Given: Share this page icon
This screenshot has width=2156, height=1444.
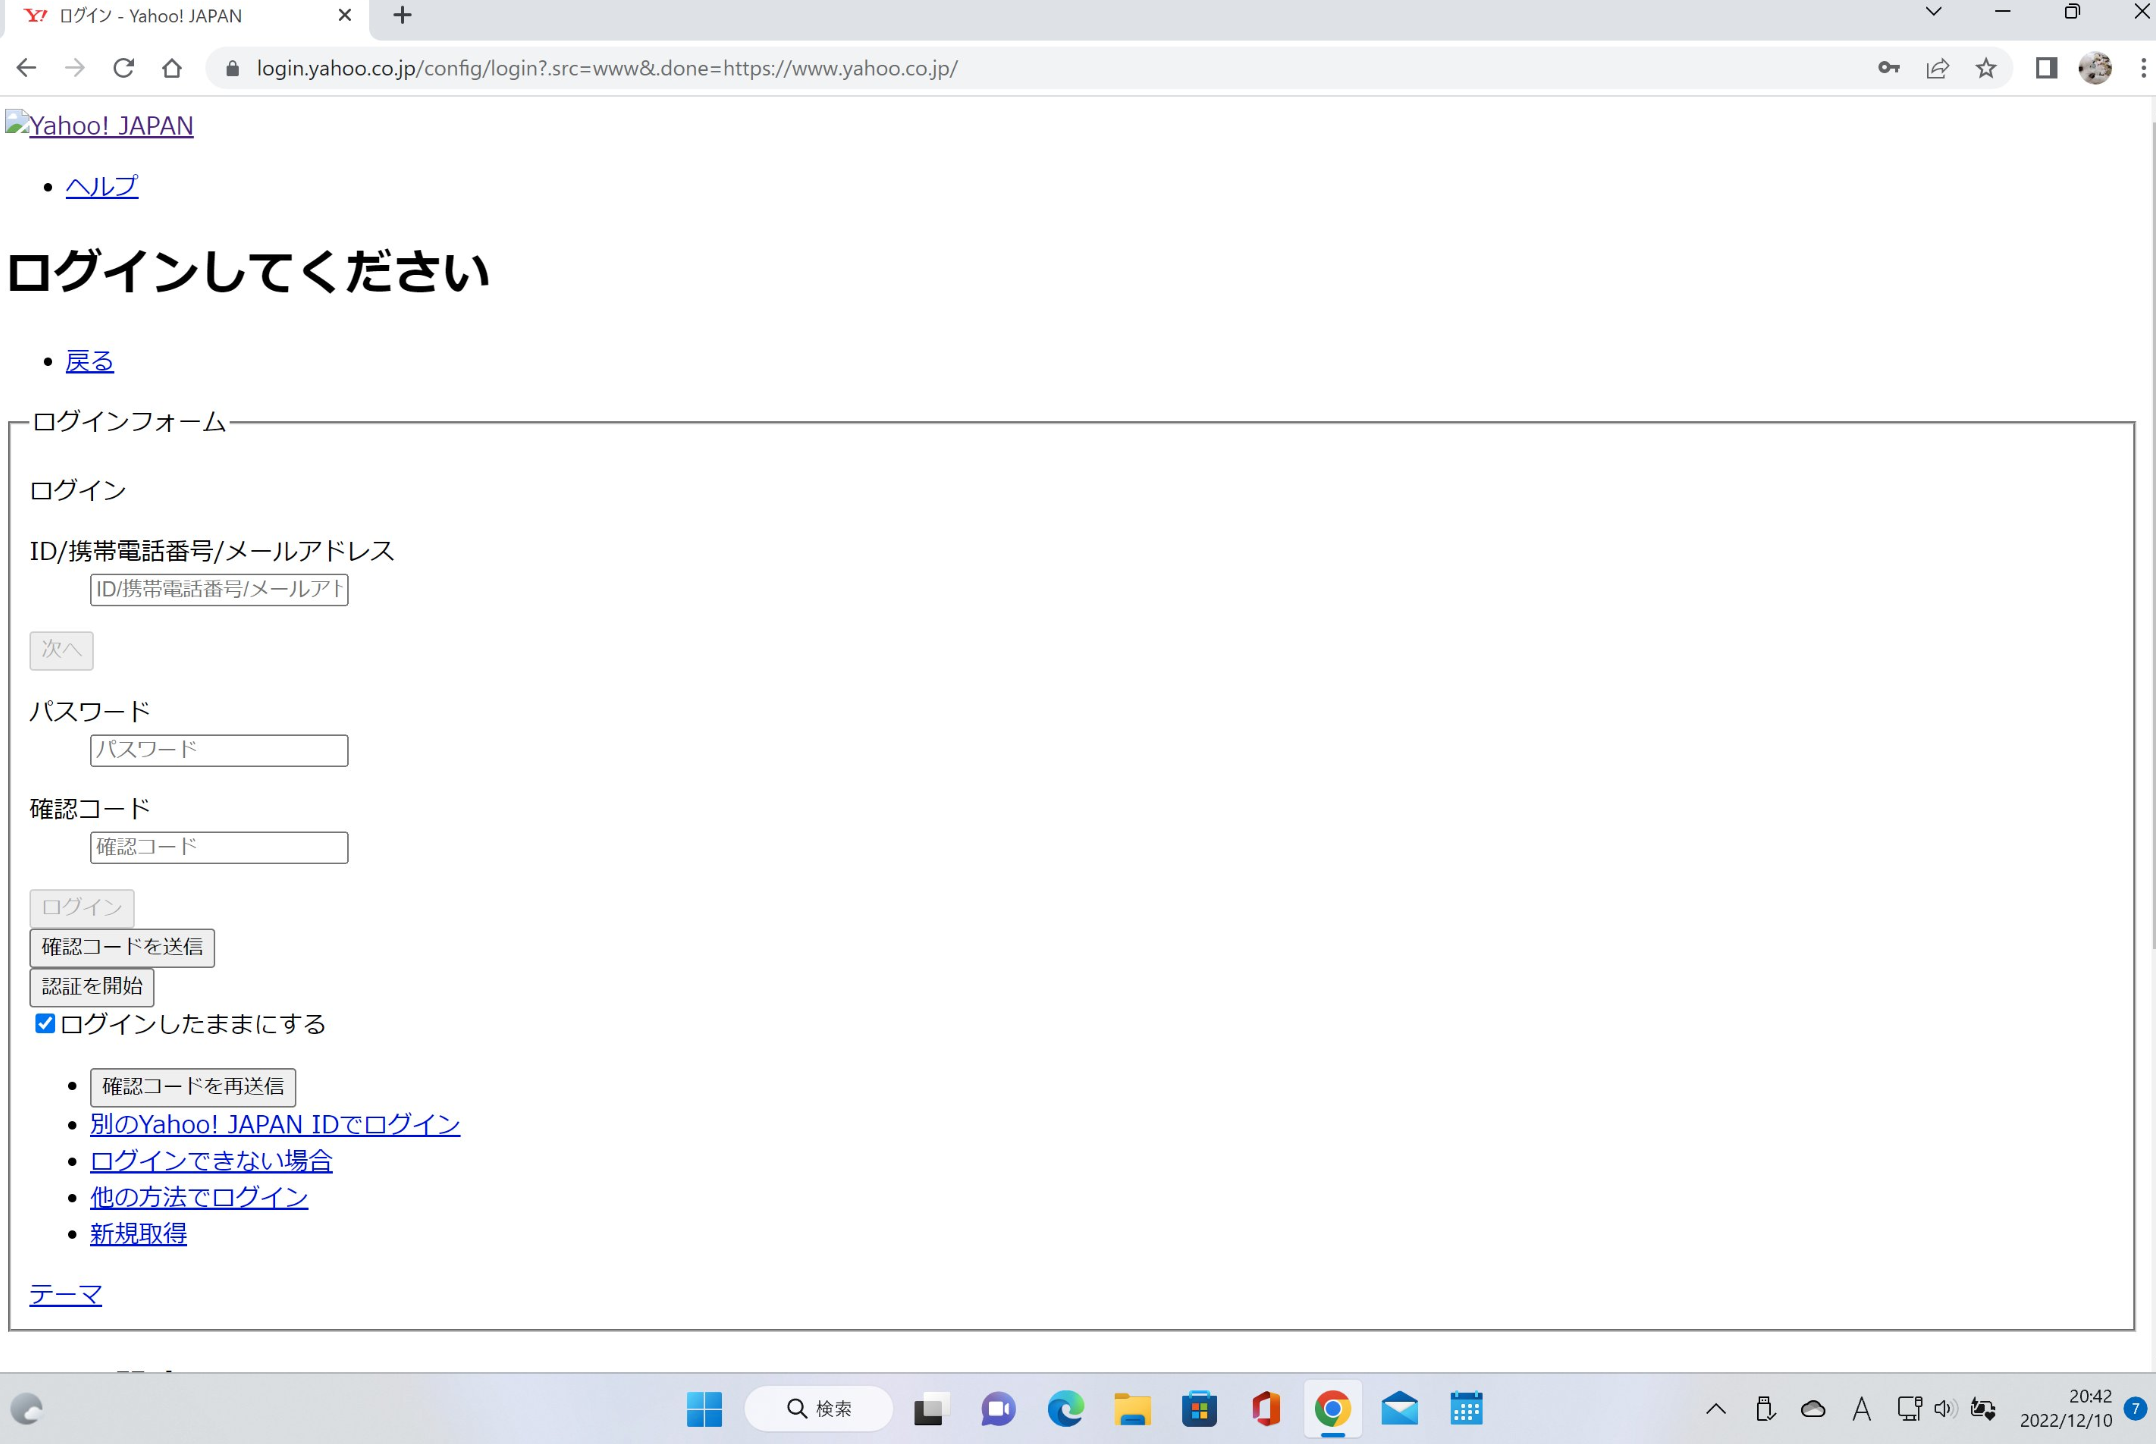Looking at the screenshot, I should click(x=1937, y=68).
